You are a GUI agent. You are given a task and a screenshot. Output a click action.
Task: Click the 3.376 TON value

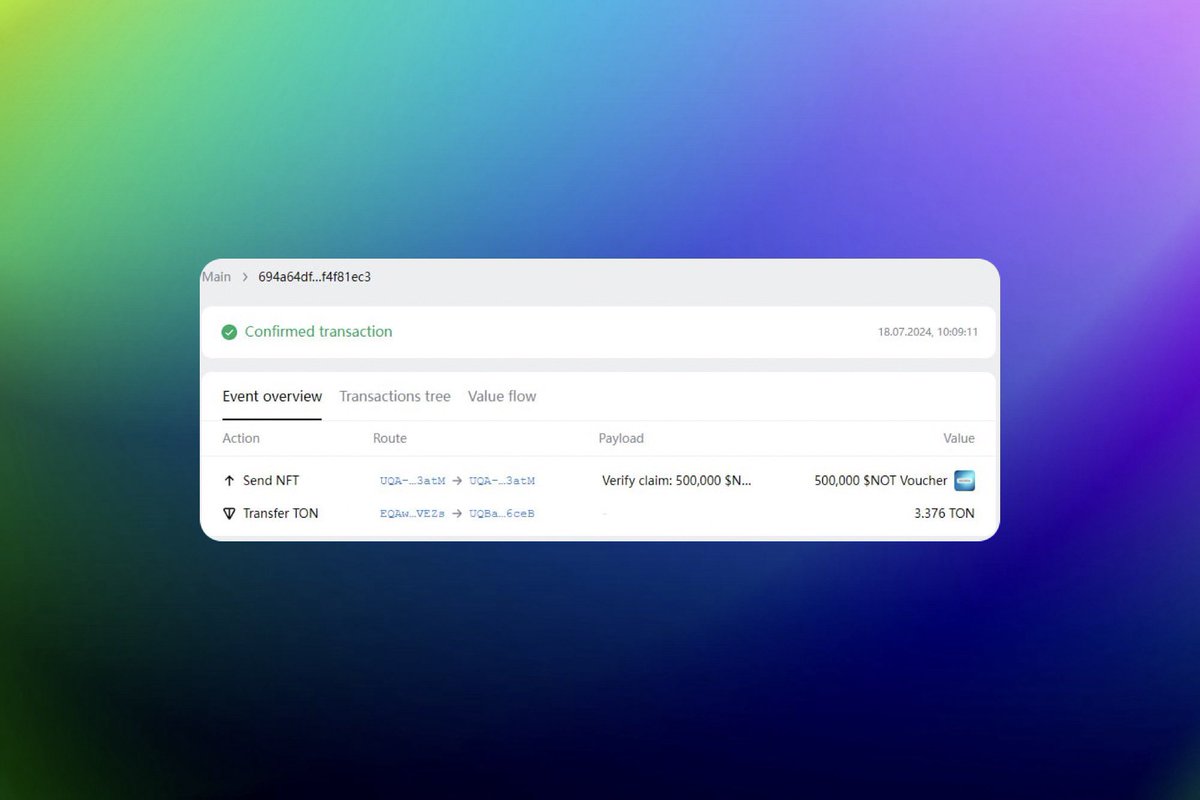(x=944, y=514)
